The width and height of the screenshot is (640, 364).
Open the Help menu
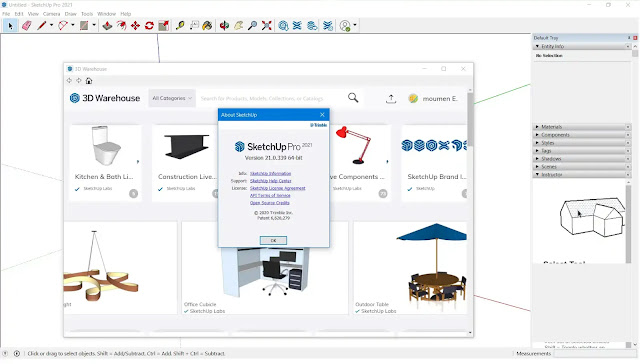[x=126, y=14]
